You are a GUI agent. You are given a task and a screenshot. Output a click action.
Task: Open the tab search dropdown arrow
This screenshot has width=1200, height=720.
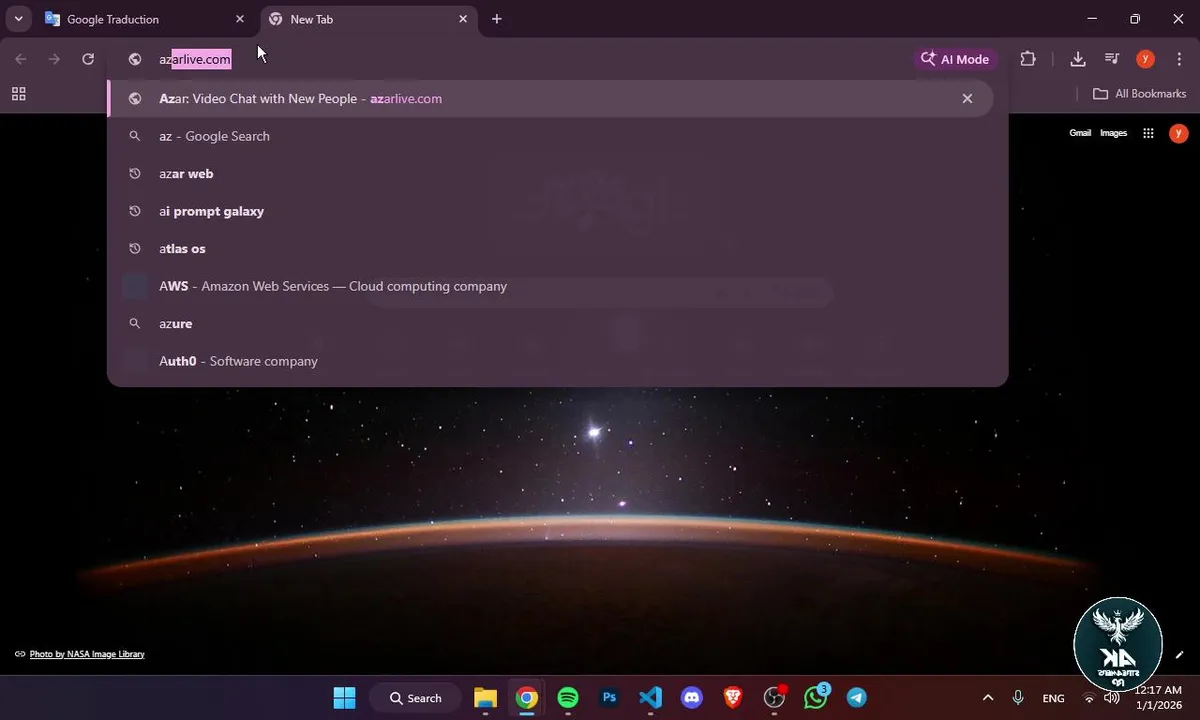[x=18, y=19]
